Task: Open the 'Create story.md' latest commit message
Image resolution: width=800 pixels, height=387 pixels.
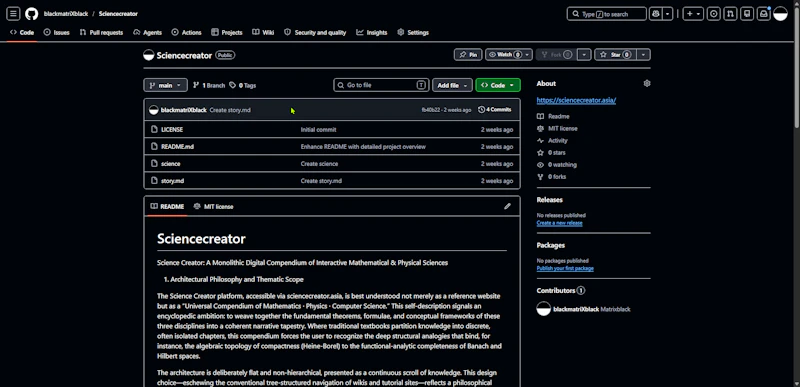Action: coord(230,110)
